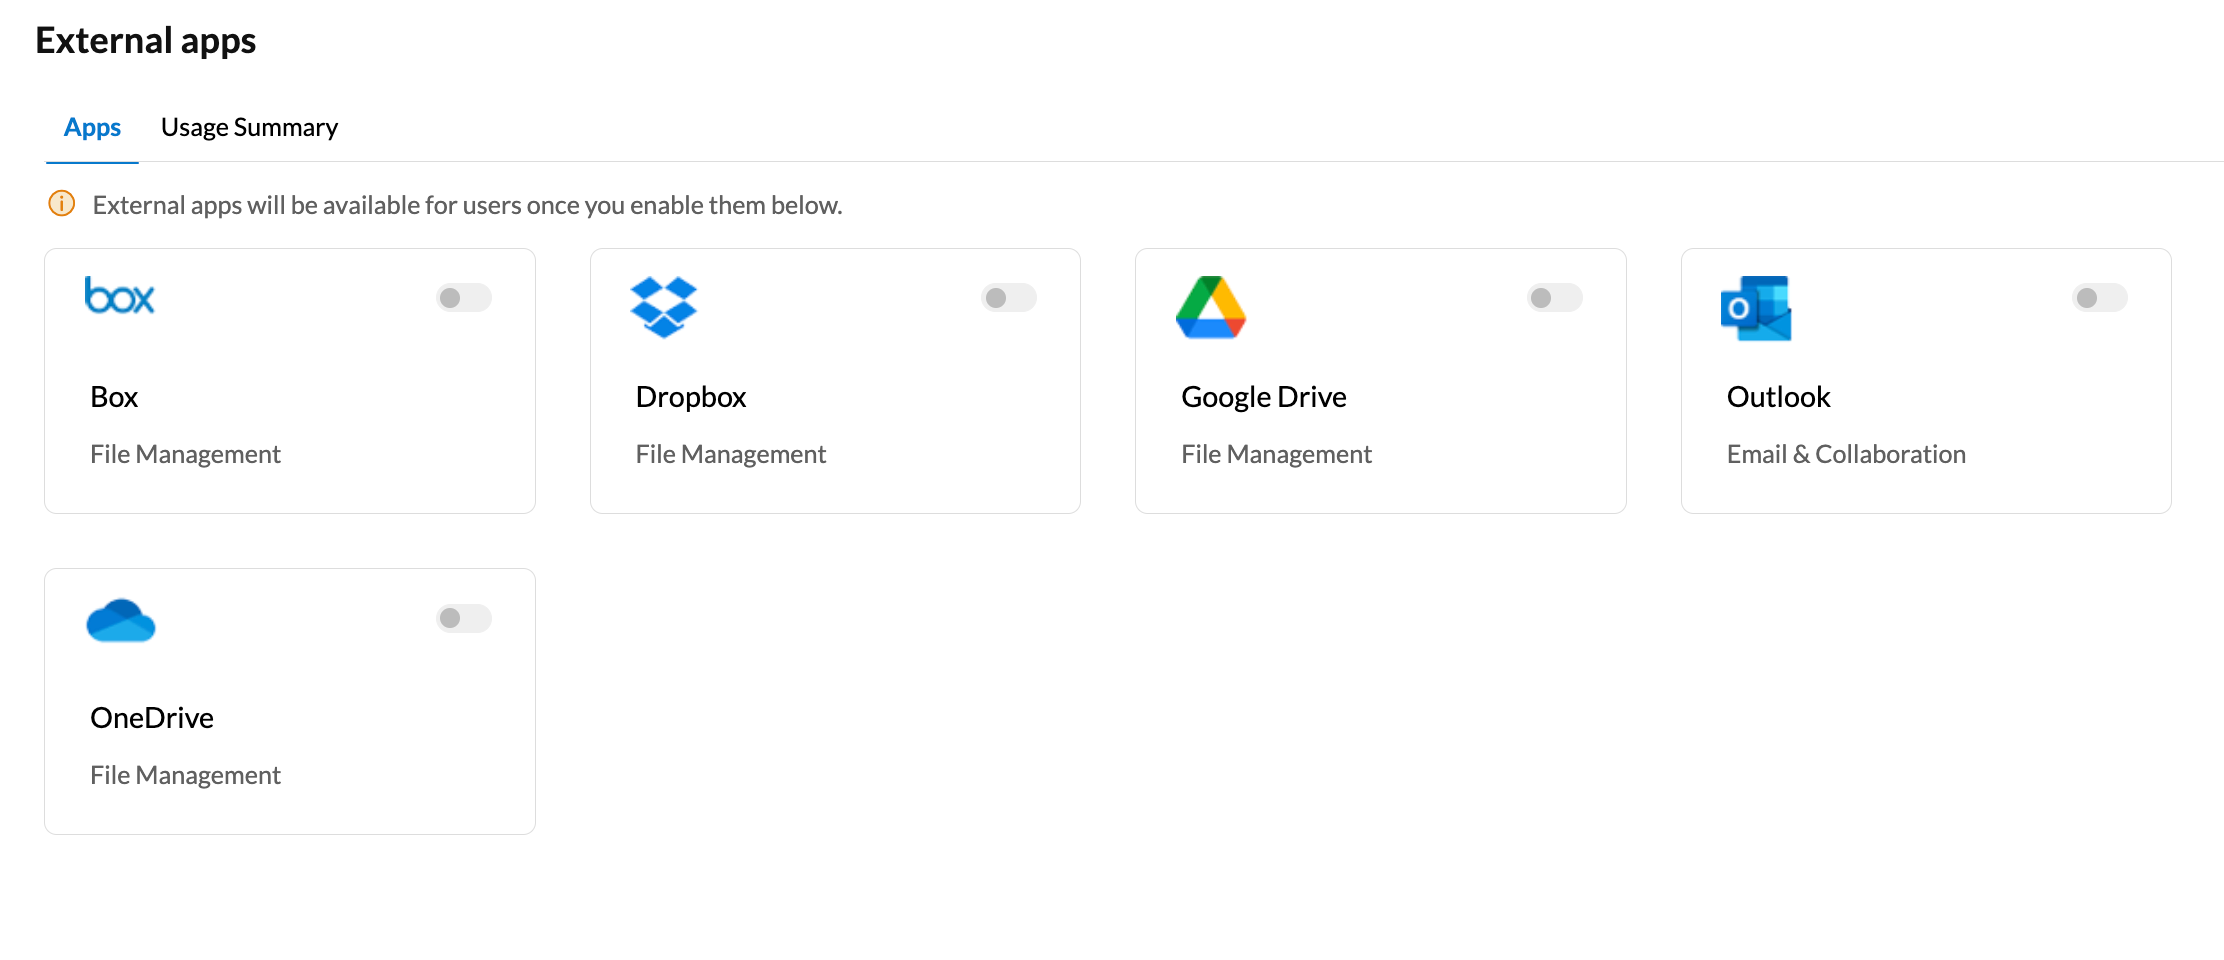
Task: Click the Dropbox logo icon
Action: (x=664, y=307)
